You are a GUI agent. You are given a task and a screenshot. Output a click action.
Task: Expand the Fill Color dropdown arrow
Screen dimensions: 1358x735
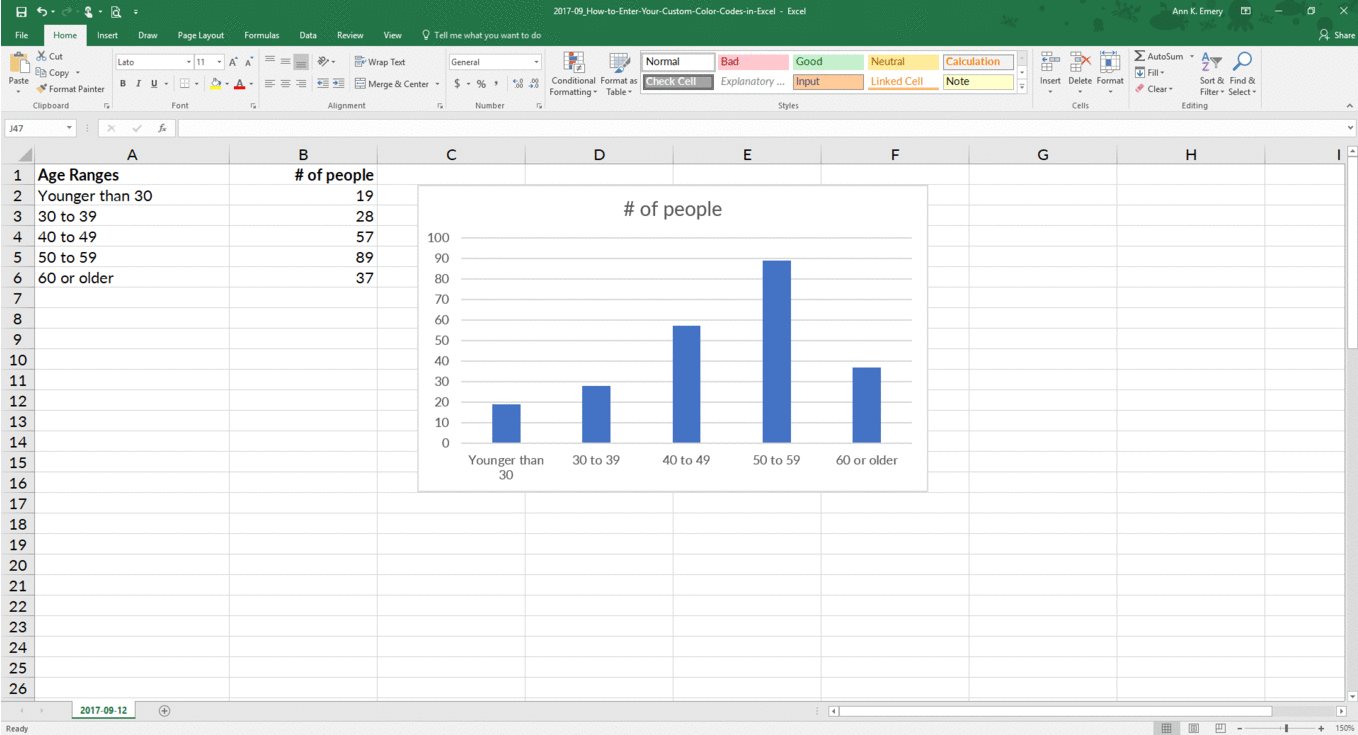(227, 84)
